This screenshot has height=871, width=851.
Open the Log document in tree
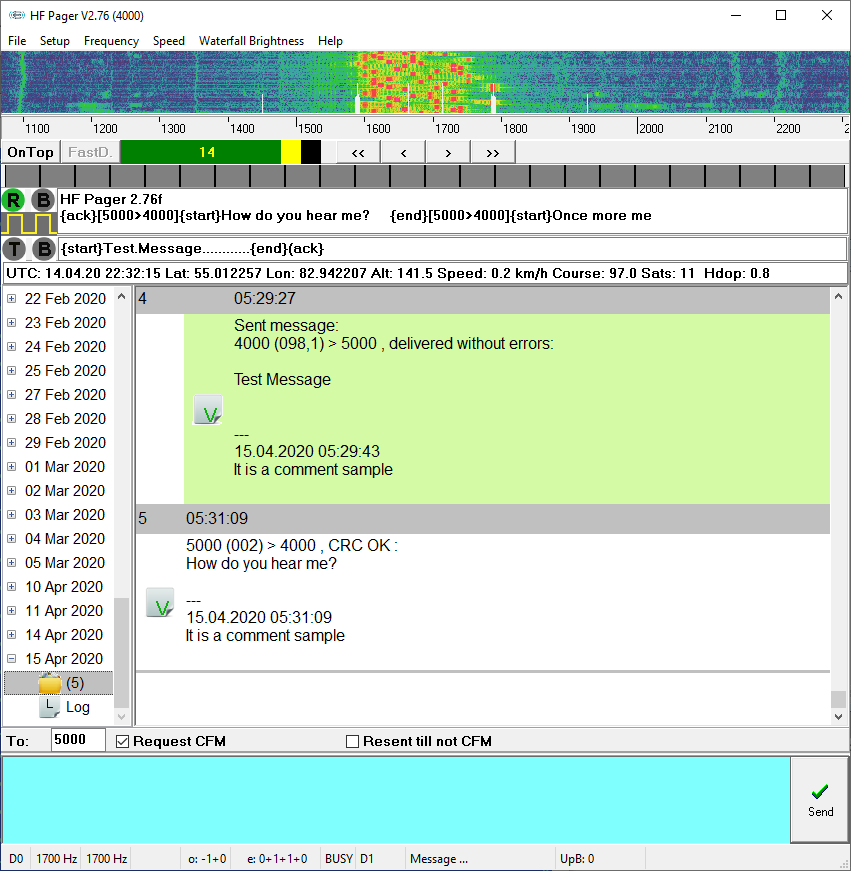[x=50, y=707]
